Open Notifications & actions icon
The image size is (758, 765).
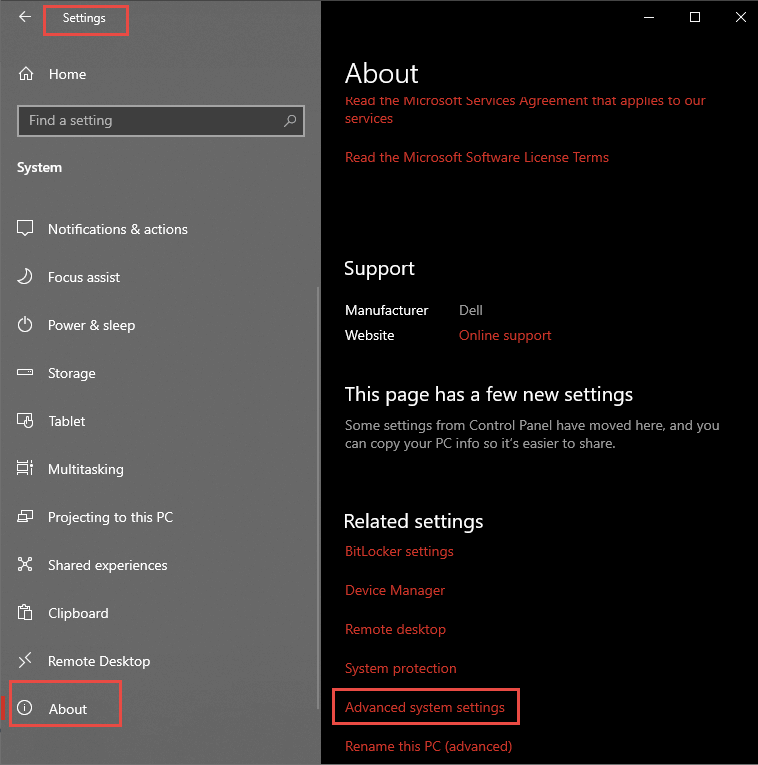25,228
